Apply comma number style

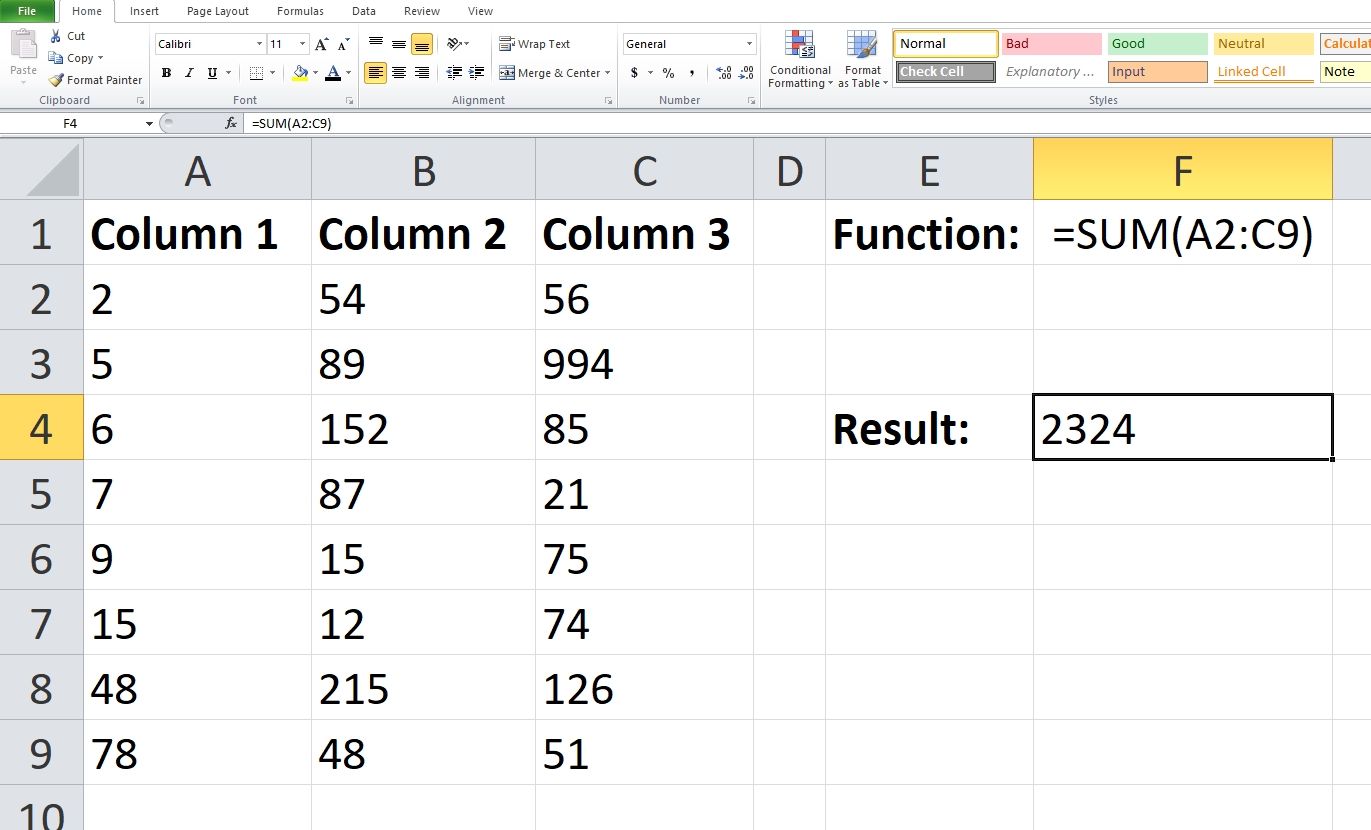point(691,73)
